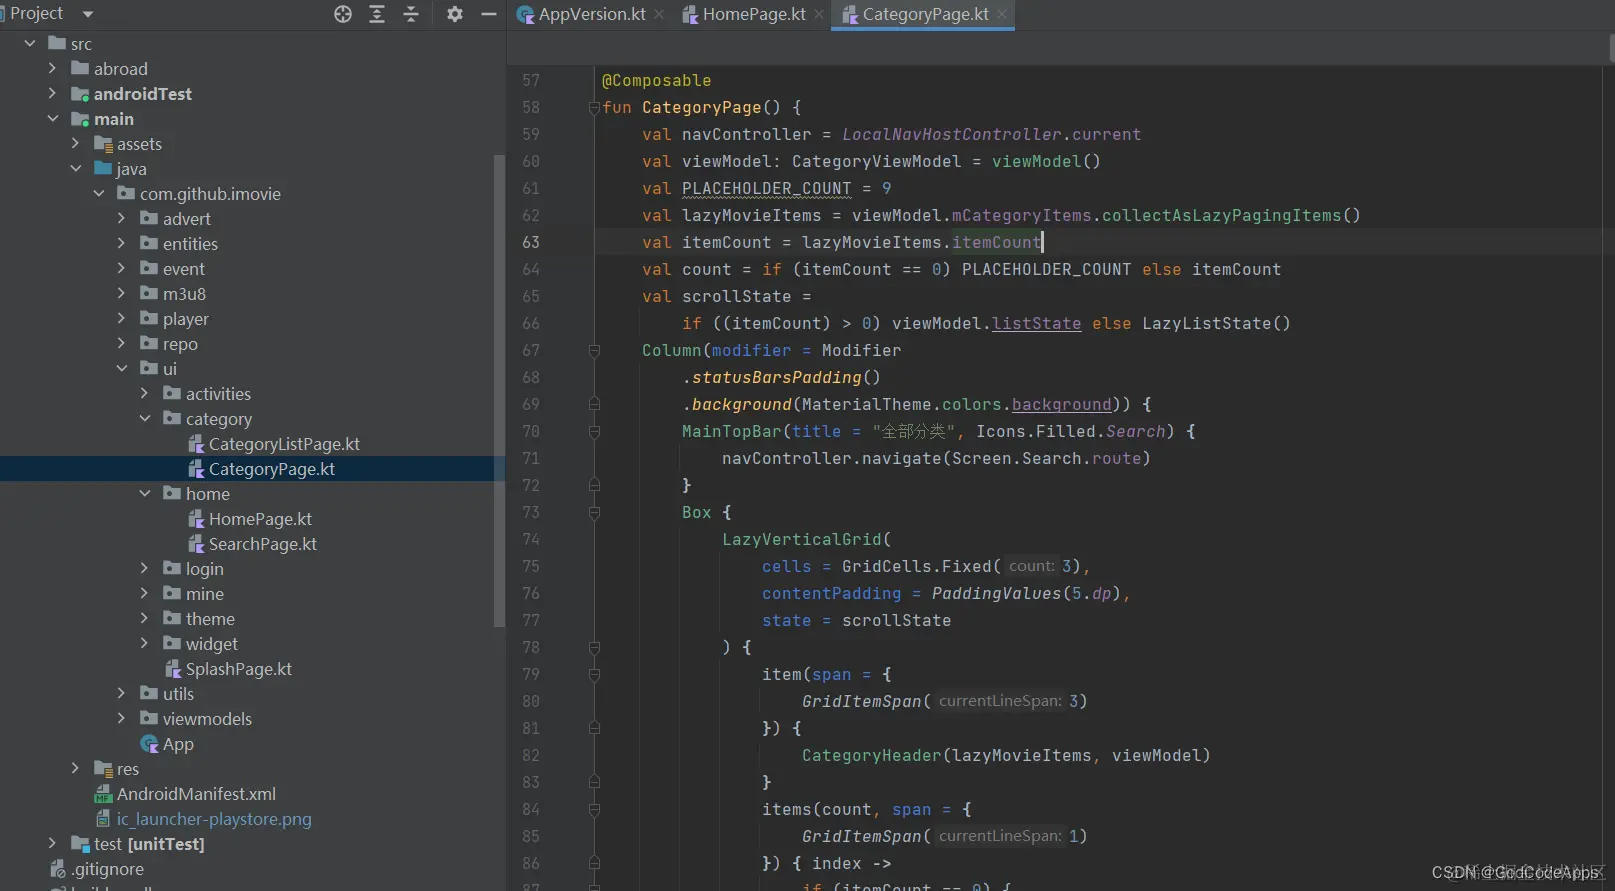
Task: Expand the login package
Action: coord(145,568)
